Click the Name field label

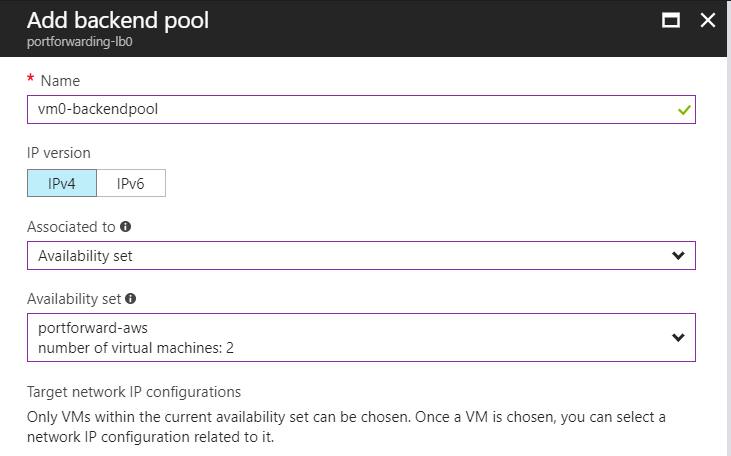coord(60,81)
